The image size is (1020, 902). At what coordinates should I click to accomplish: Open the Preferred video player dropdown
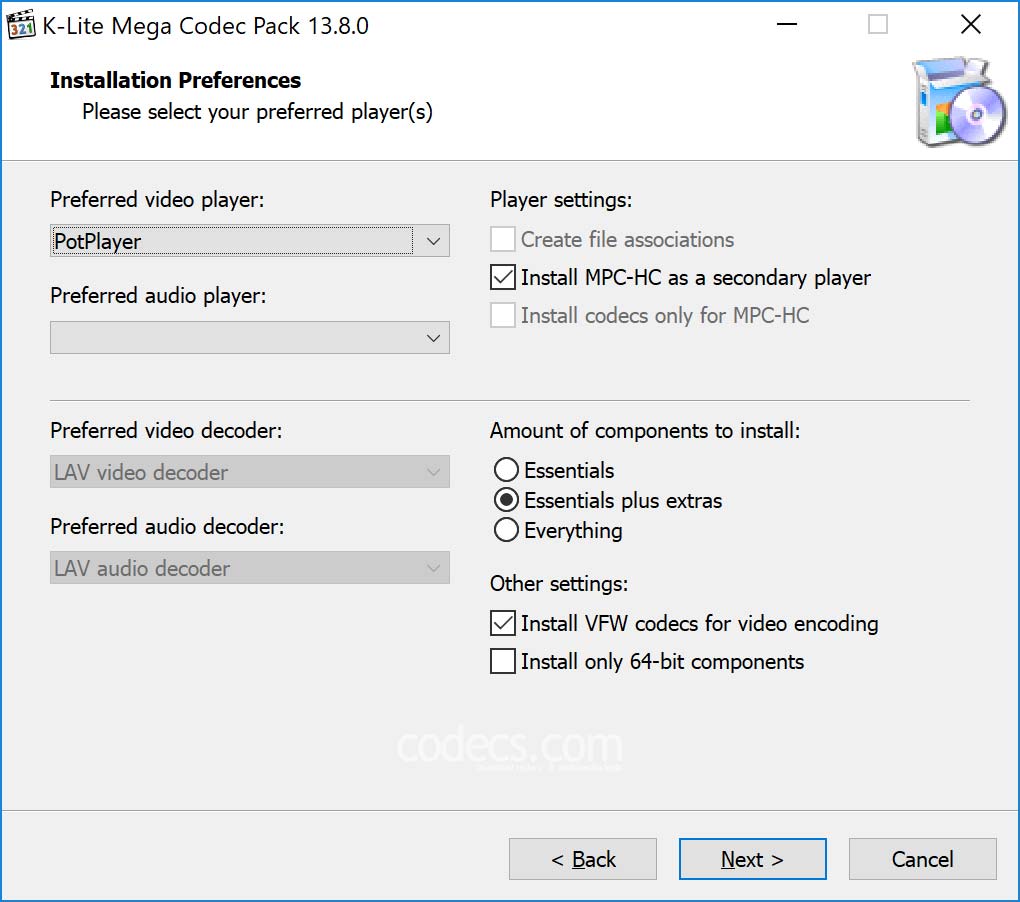point(249,241)
